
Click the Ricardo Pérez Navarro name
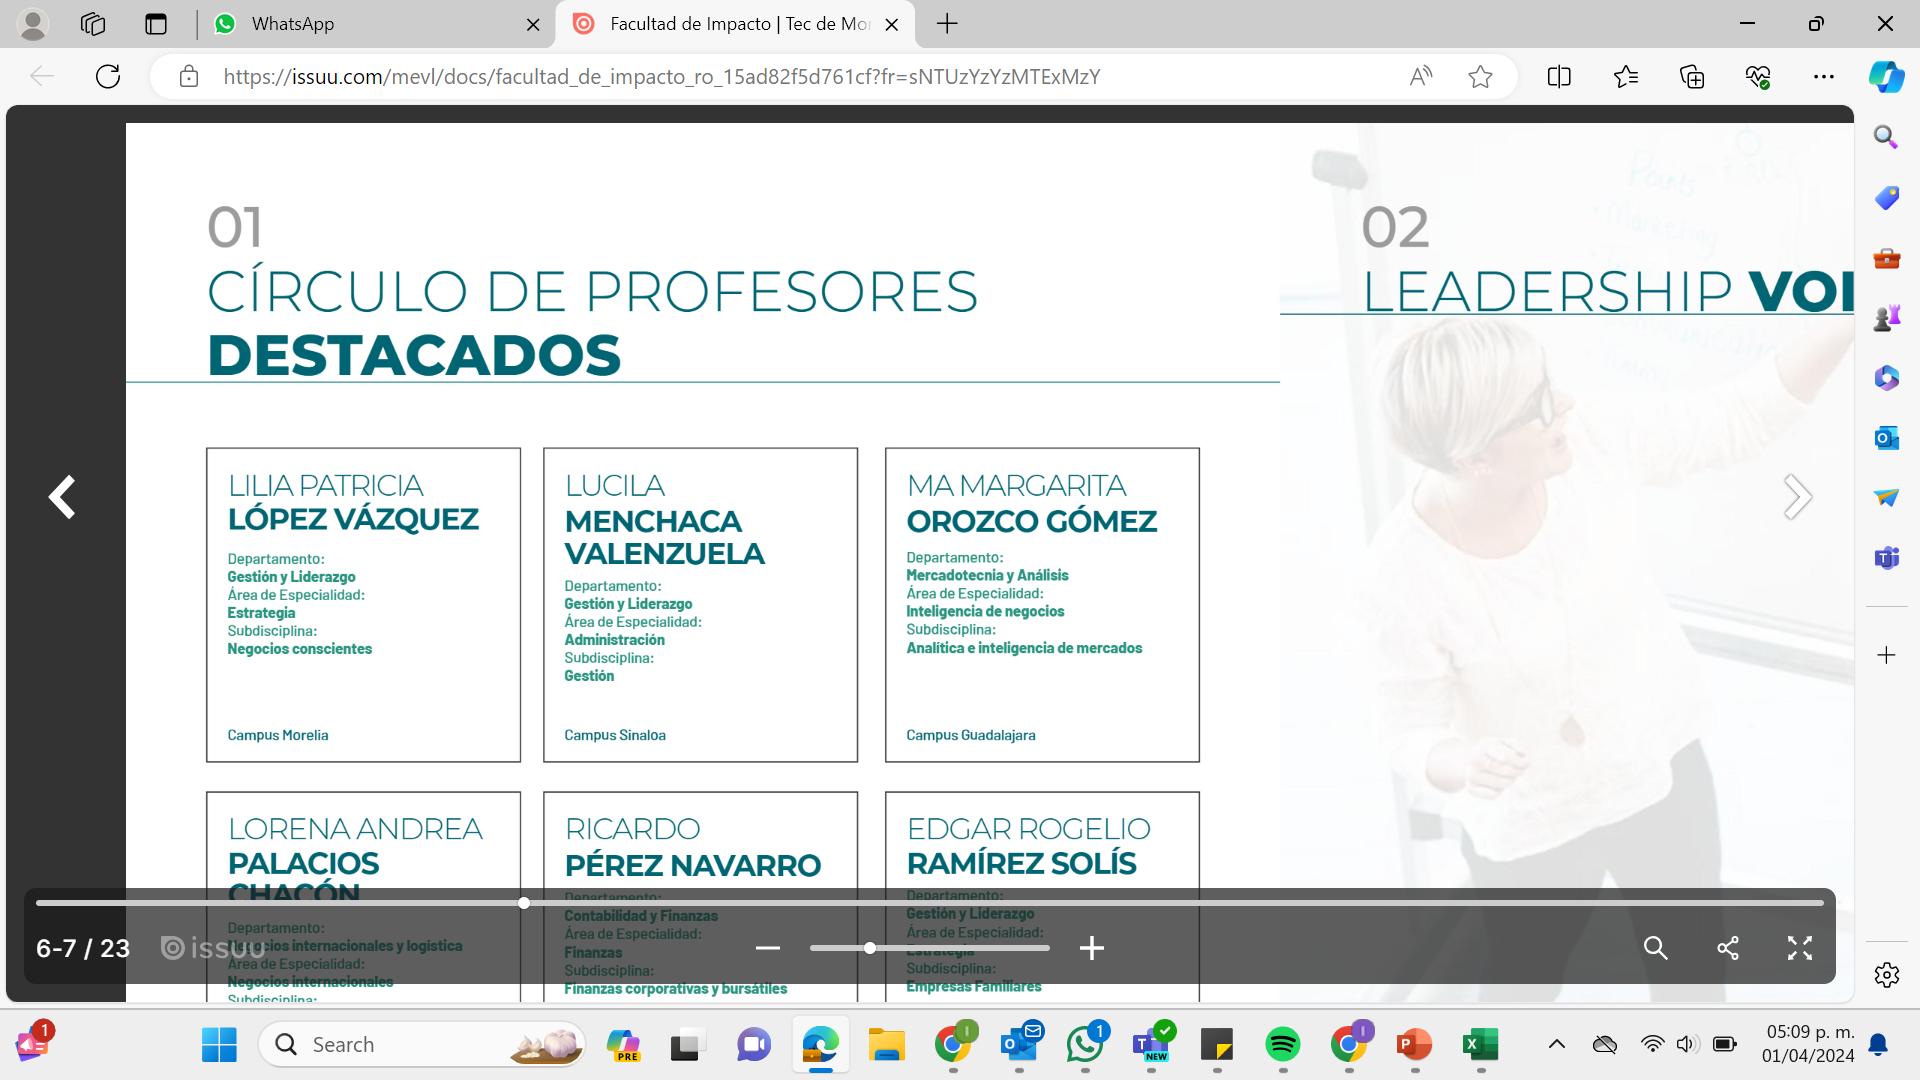point(692,847)
